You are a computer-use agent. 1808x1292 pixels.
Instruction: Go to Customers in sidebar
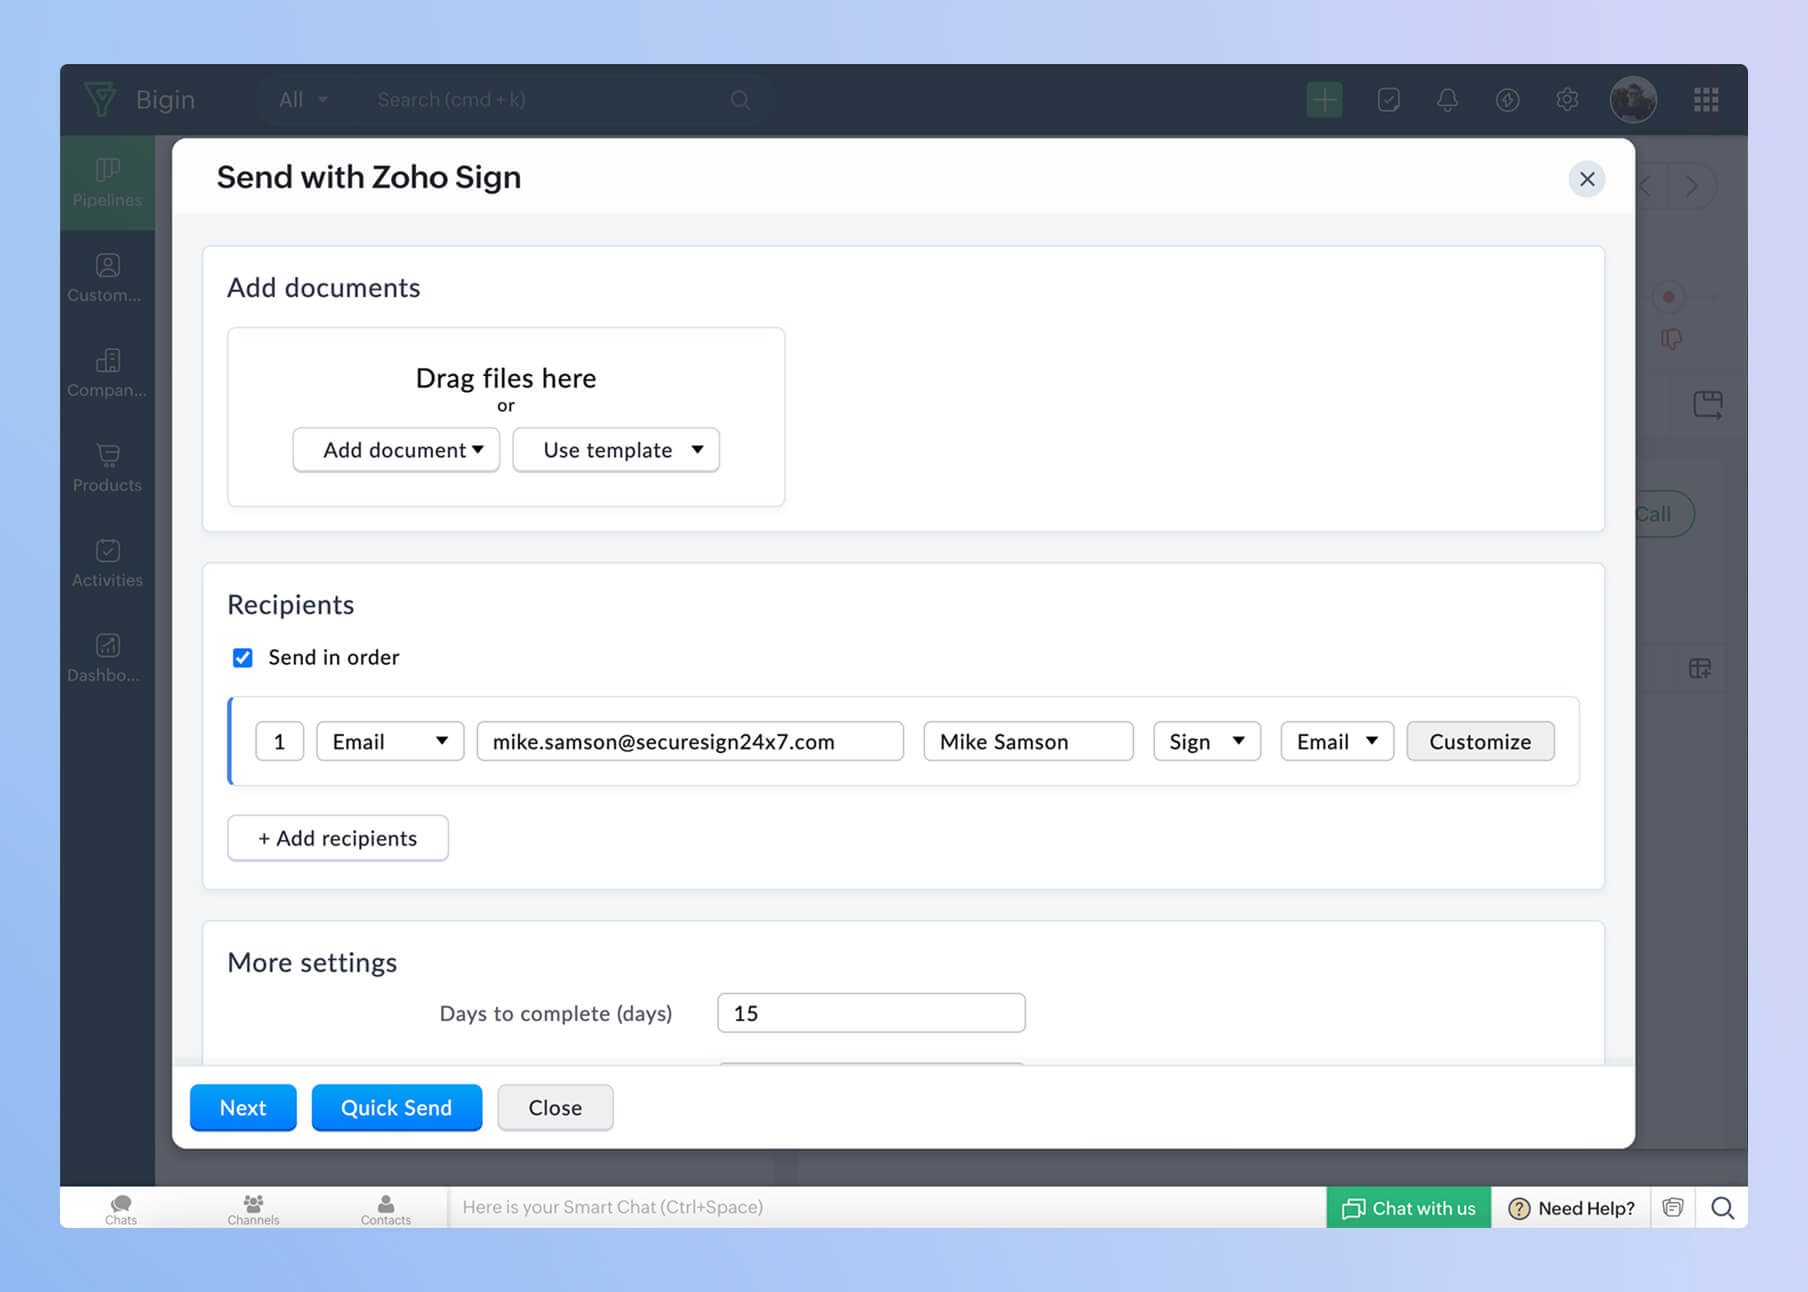(107, 278)
